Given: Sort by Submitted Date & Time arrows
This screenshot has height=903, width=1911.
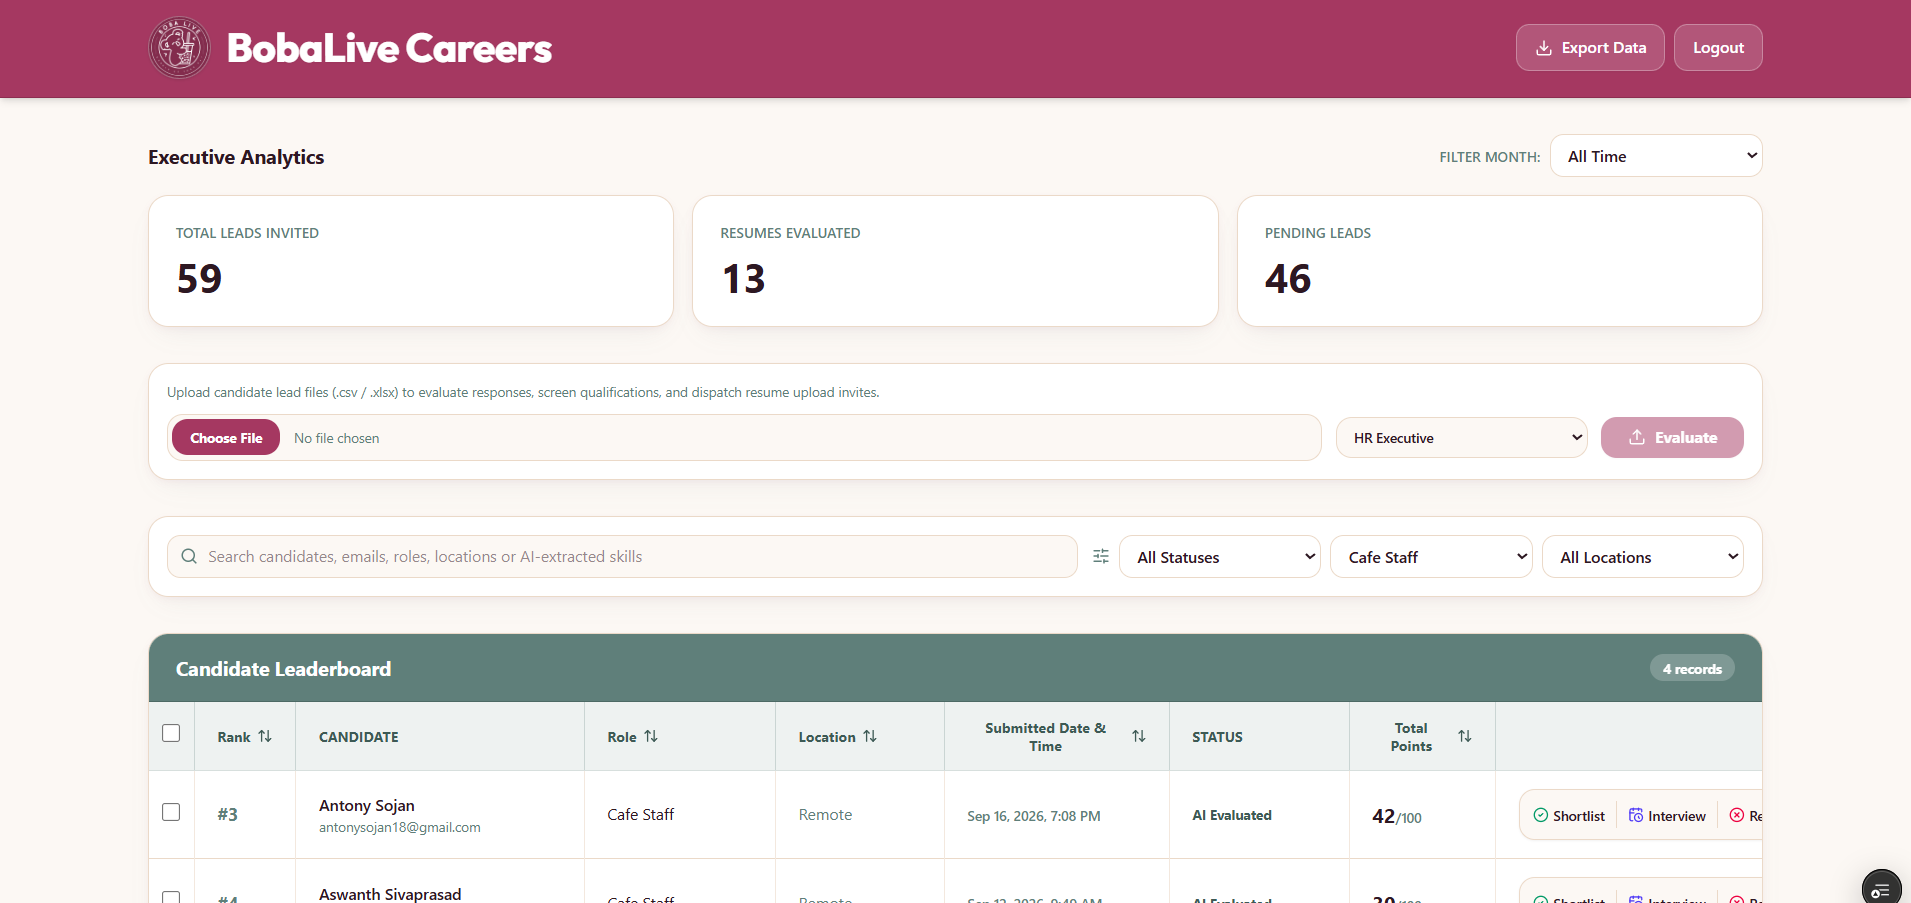Looking at the screenshot, I should tap(1139, 736).
